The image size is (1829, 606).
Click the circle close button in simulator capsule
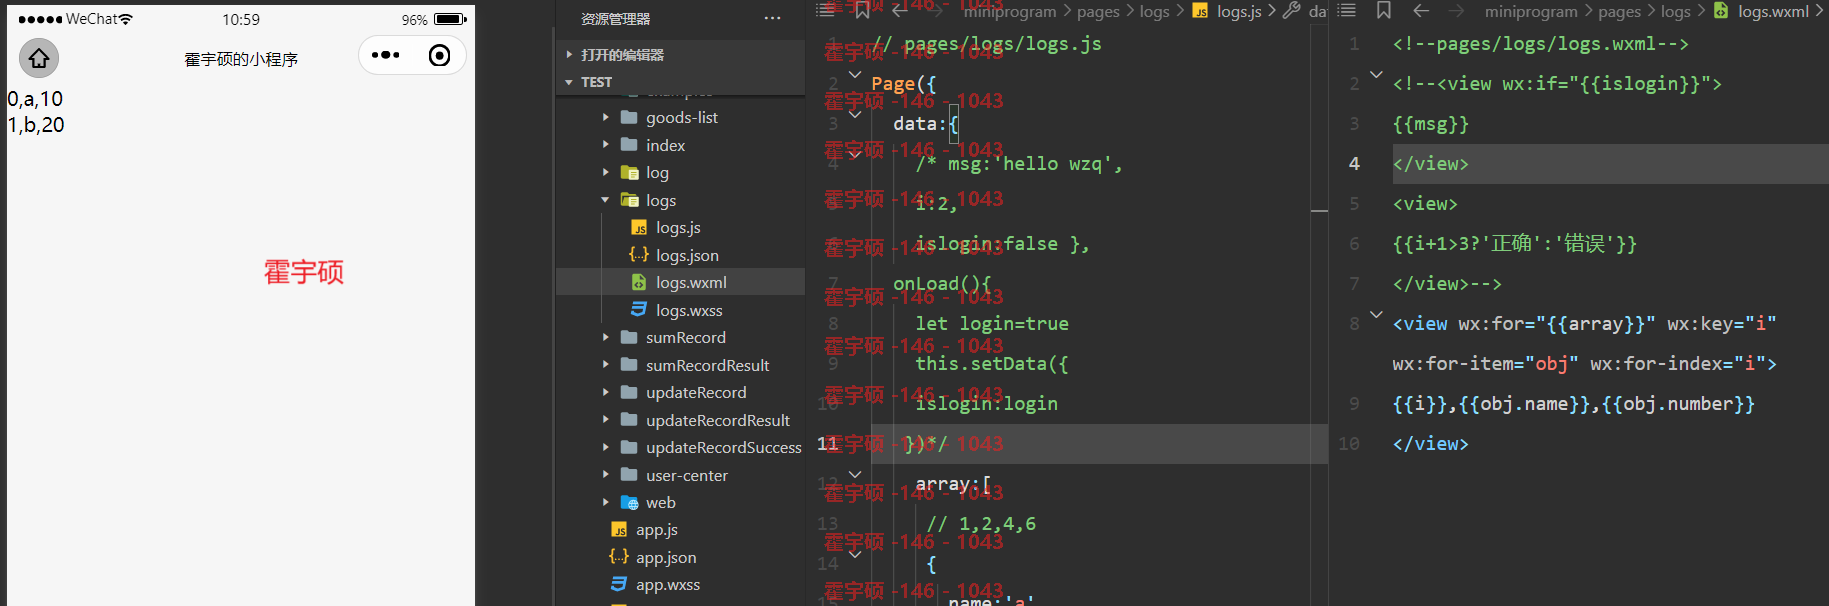point(439,55)
